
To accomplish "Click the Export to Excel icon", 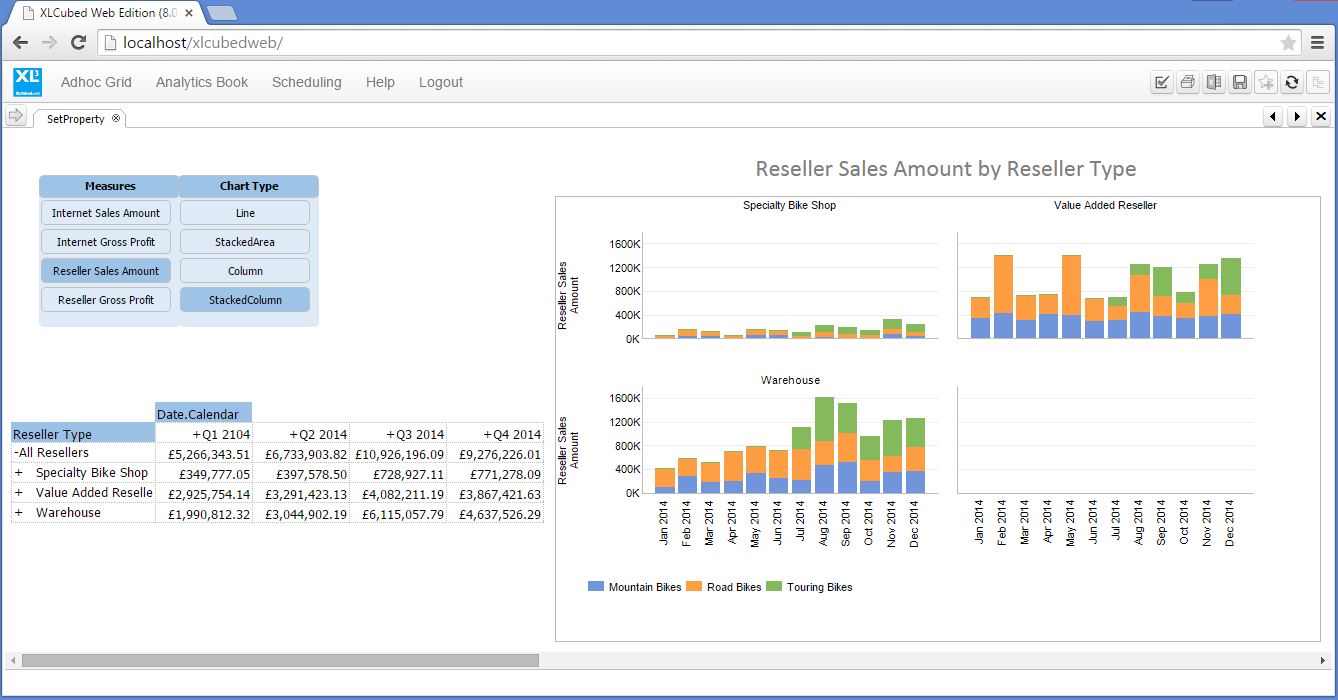I will coord(1214,83).
